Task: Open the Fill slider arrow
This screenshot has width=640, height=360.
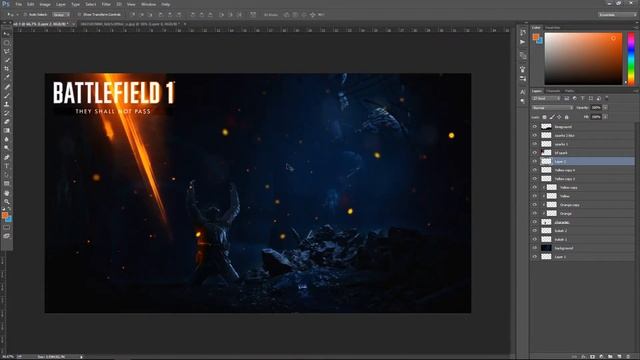Action: coord(605,117)
